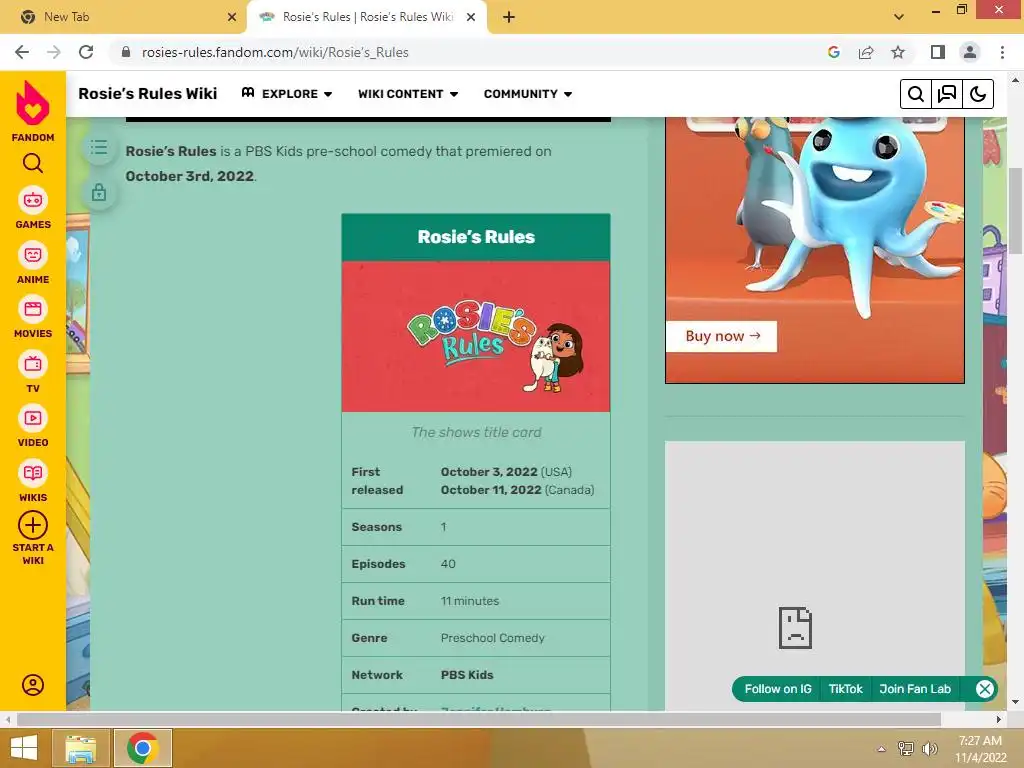Expand the Wiki Content menu
This screenshot has height=768, width=1024.
point(408,94)
